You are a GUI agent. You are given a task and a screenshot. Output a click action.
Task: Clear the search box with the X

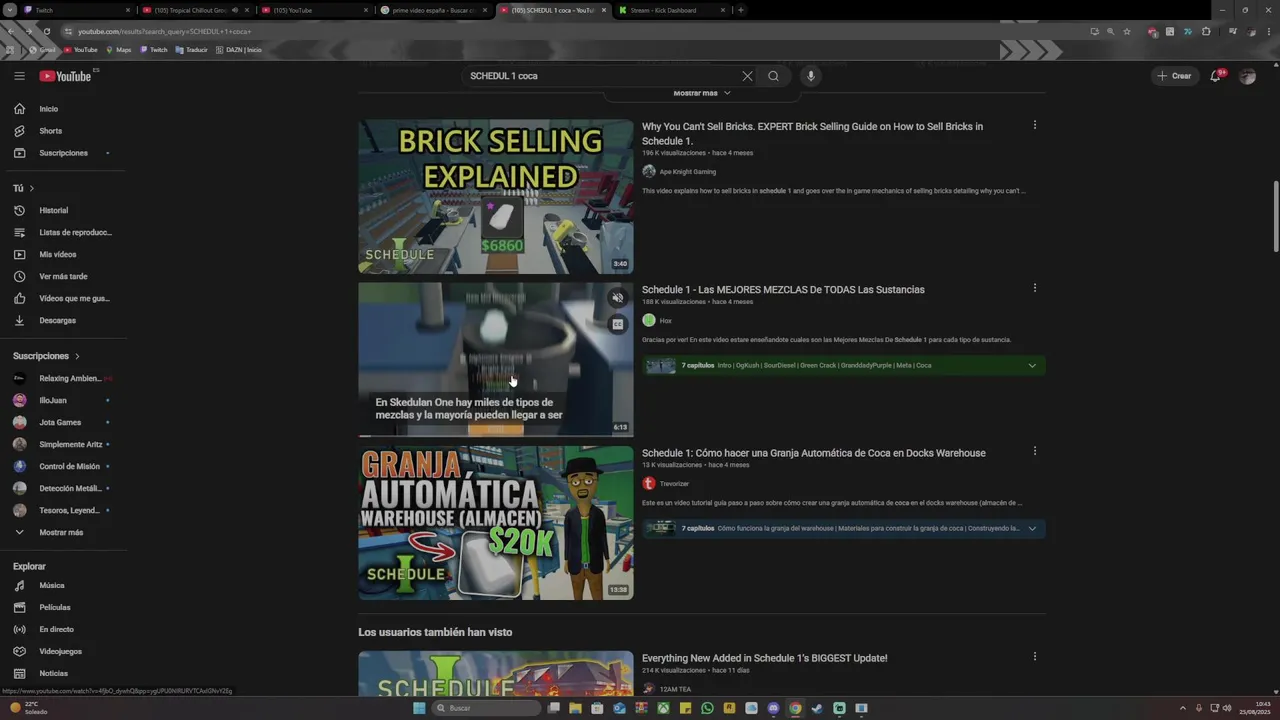click(747, 76)
